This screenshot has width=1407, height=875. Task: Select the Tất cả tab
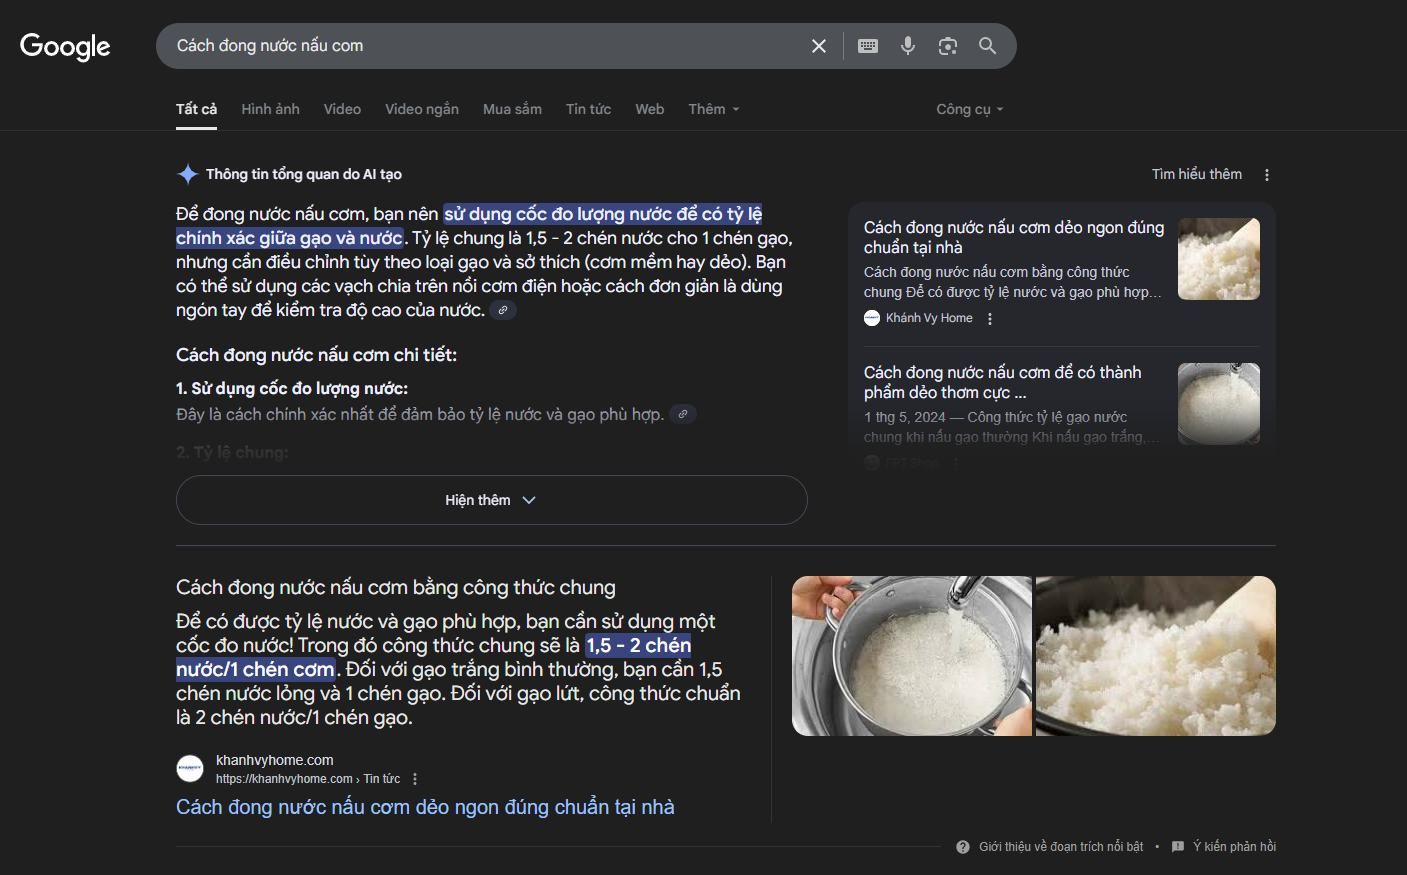(x=196, y=109)
